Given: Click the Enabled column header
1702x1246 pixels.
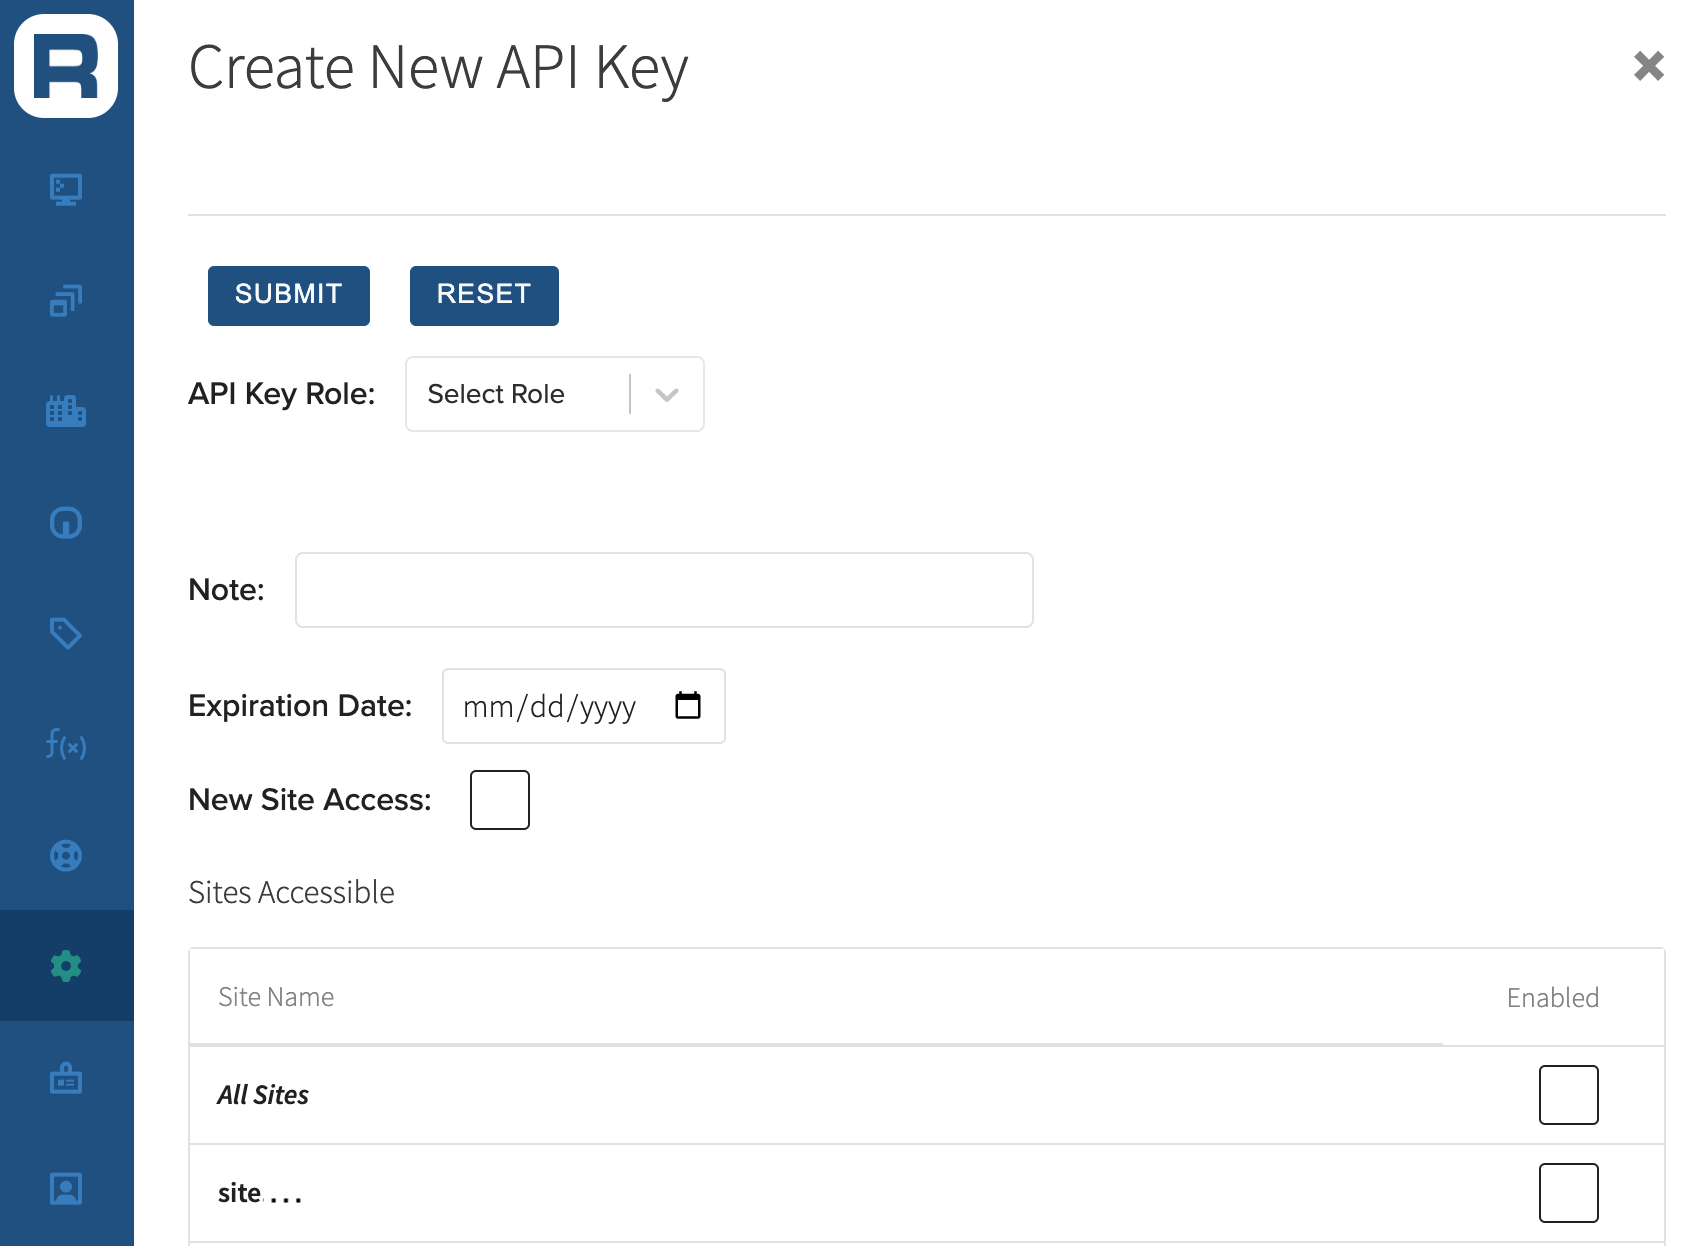Looking at the screenshot, I should click(1553, 998).
